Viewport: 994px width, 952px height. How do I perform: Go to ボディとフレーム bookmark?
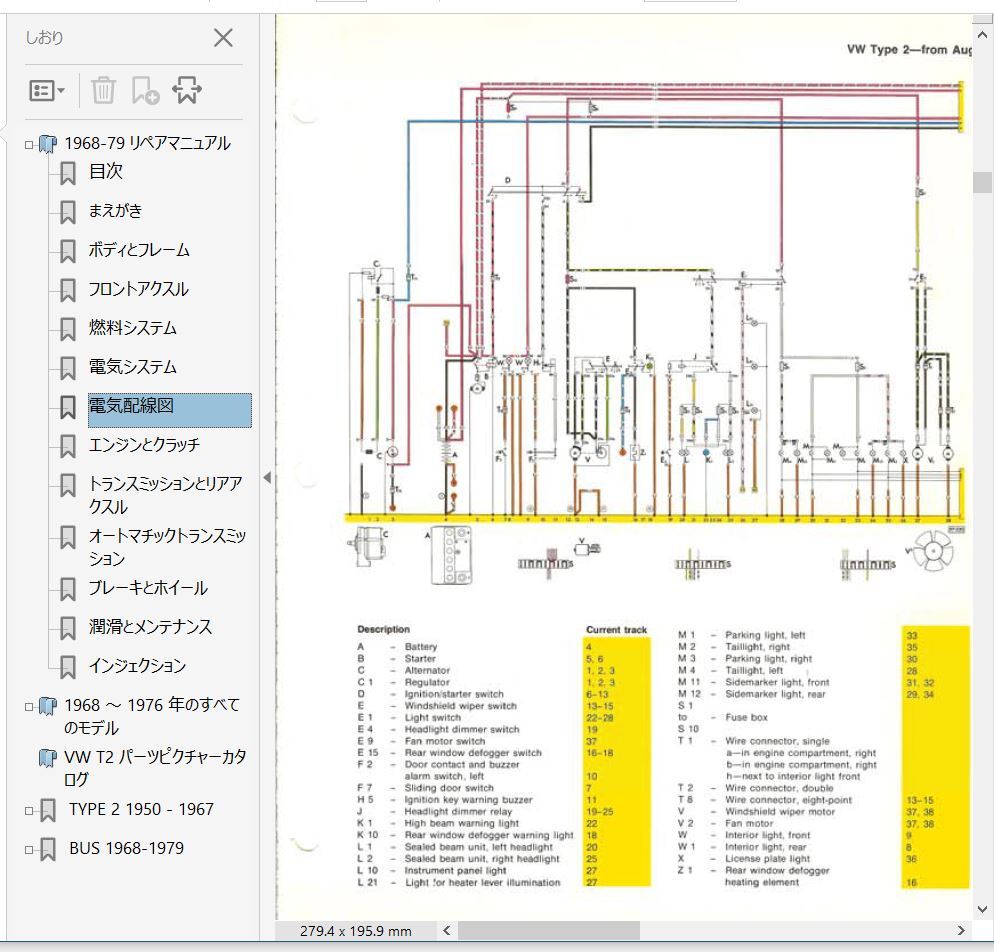point(139,250)
